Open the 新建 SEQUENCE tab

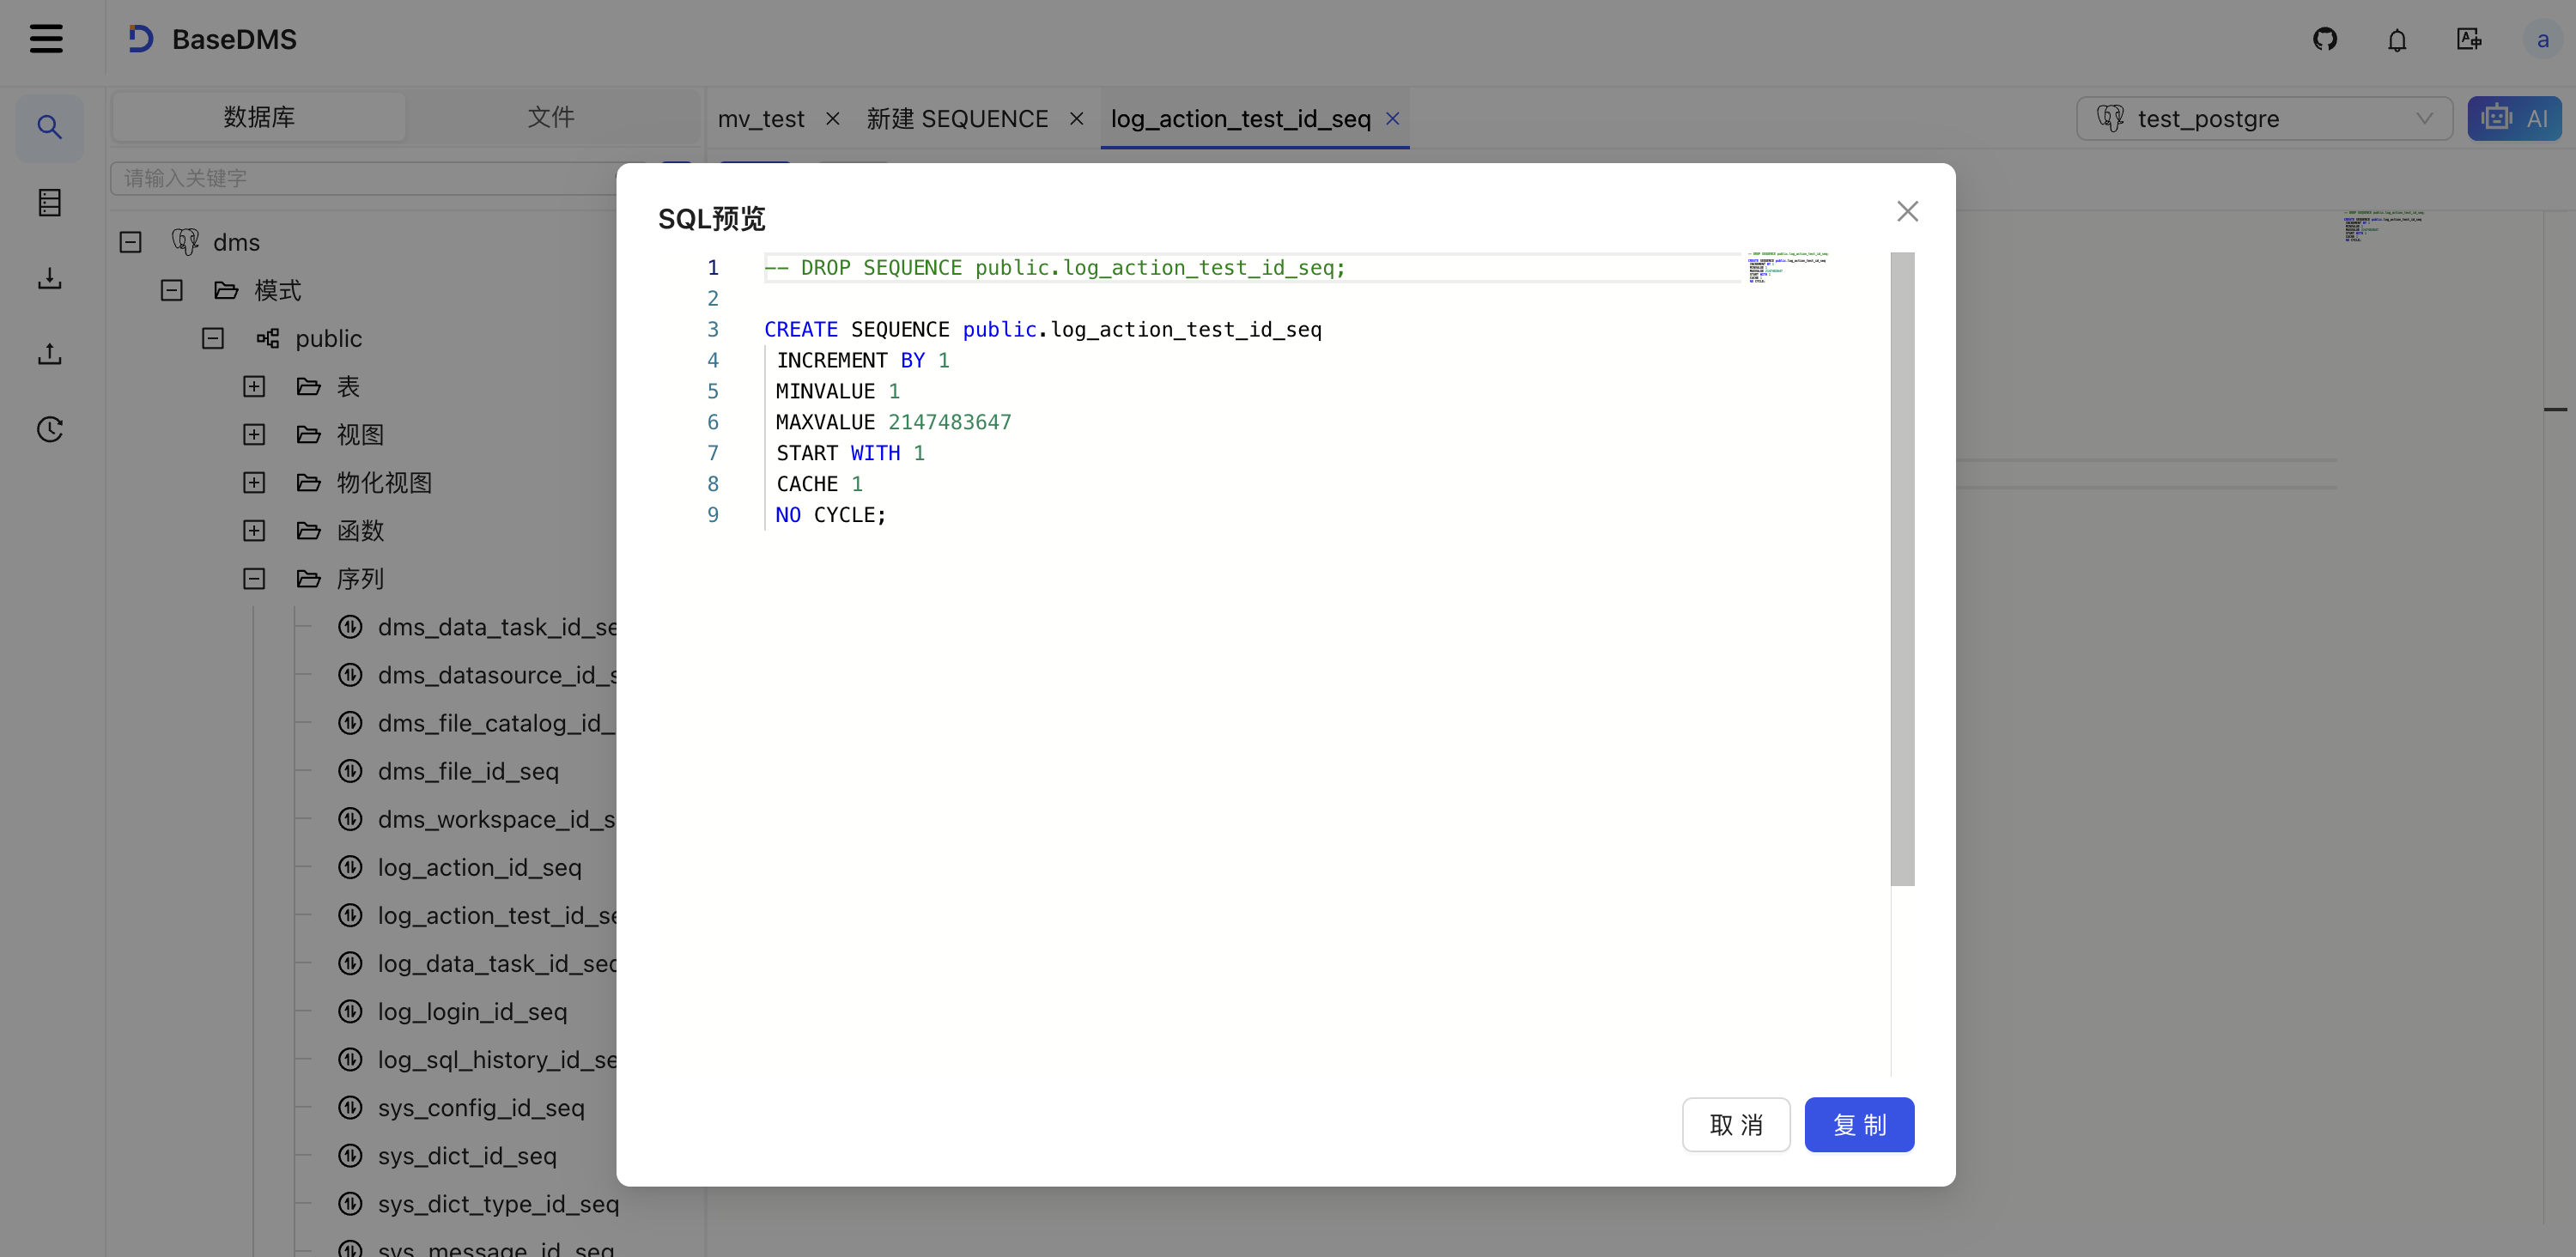point(957,119)
